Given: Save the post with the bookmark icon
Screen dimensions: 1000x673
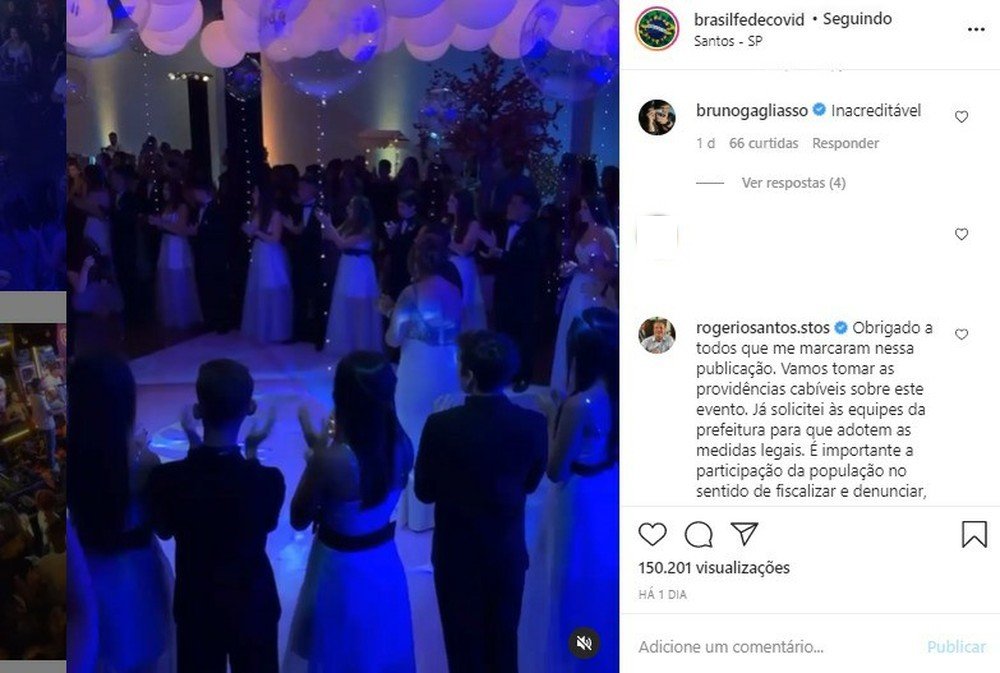Looking at the screenshot, I should (x=974, y=534).
